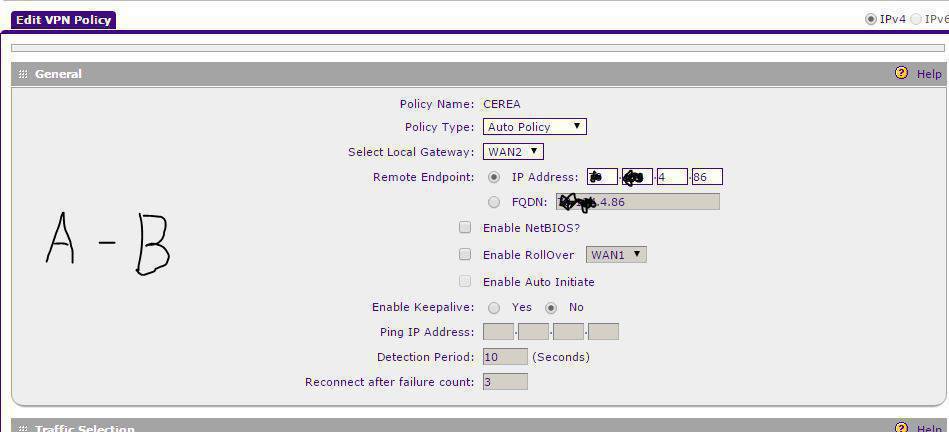Open the Policy Type dropdown
This screenshot has width=949, height=432.
click(x=534, y=126)
